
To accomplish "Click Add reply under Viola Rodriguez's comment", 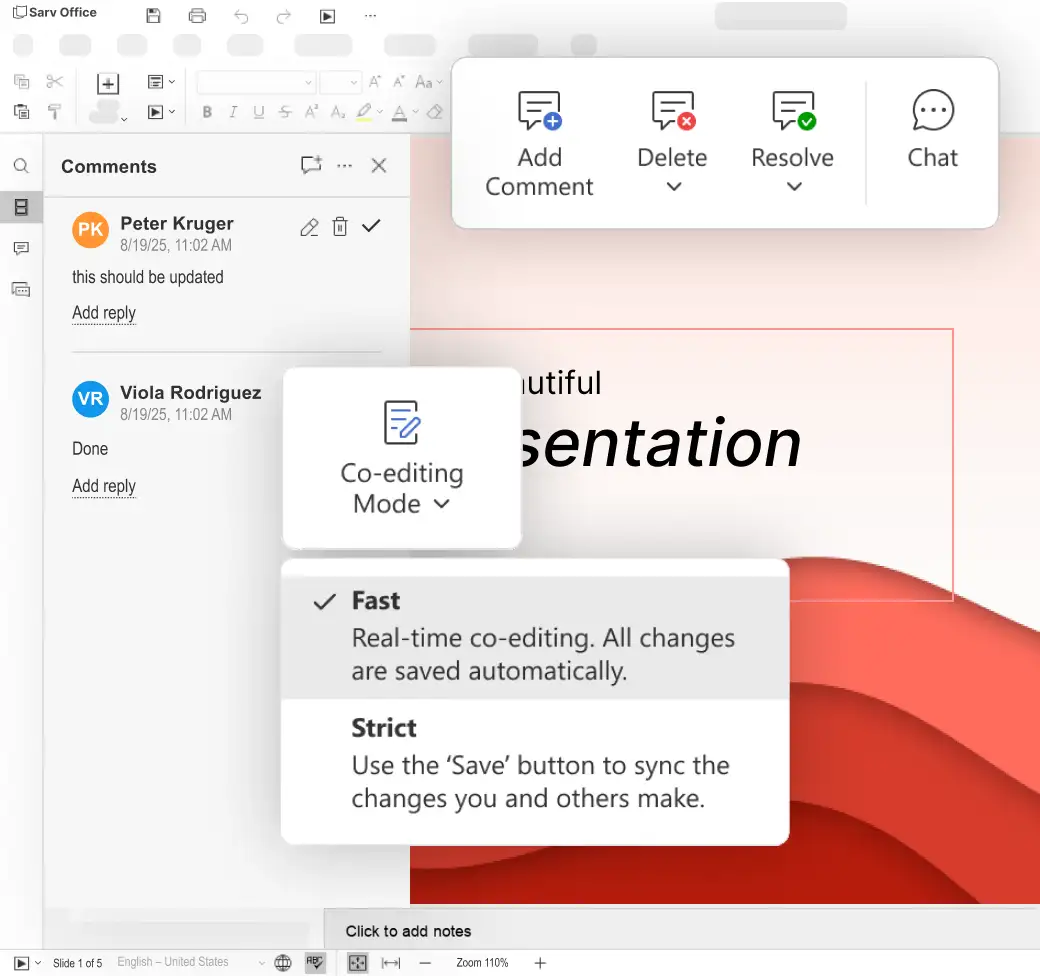I will point(104,486).
